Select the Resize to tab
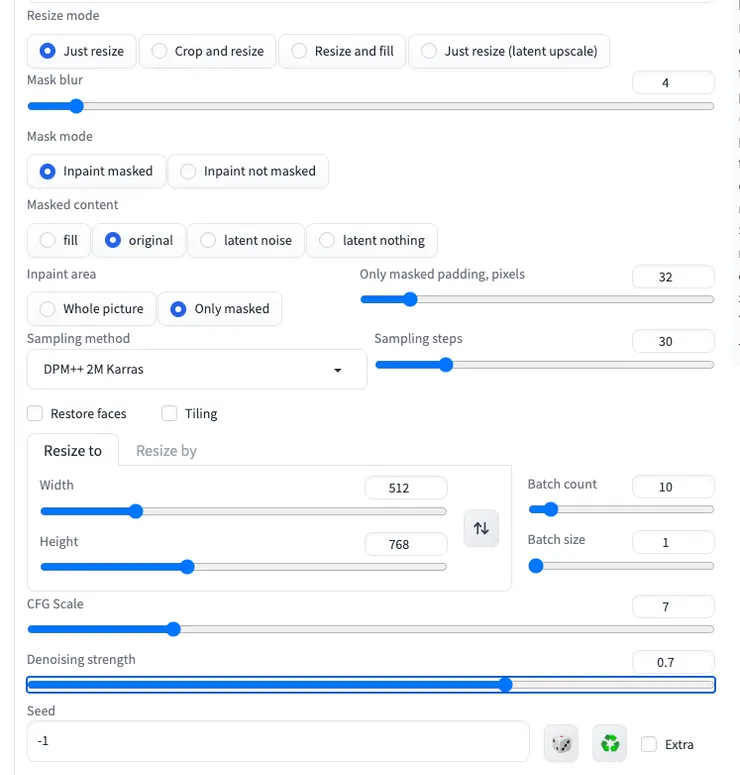The image size is (740, 775). [73, 451]
